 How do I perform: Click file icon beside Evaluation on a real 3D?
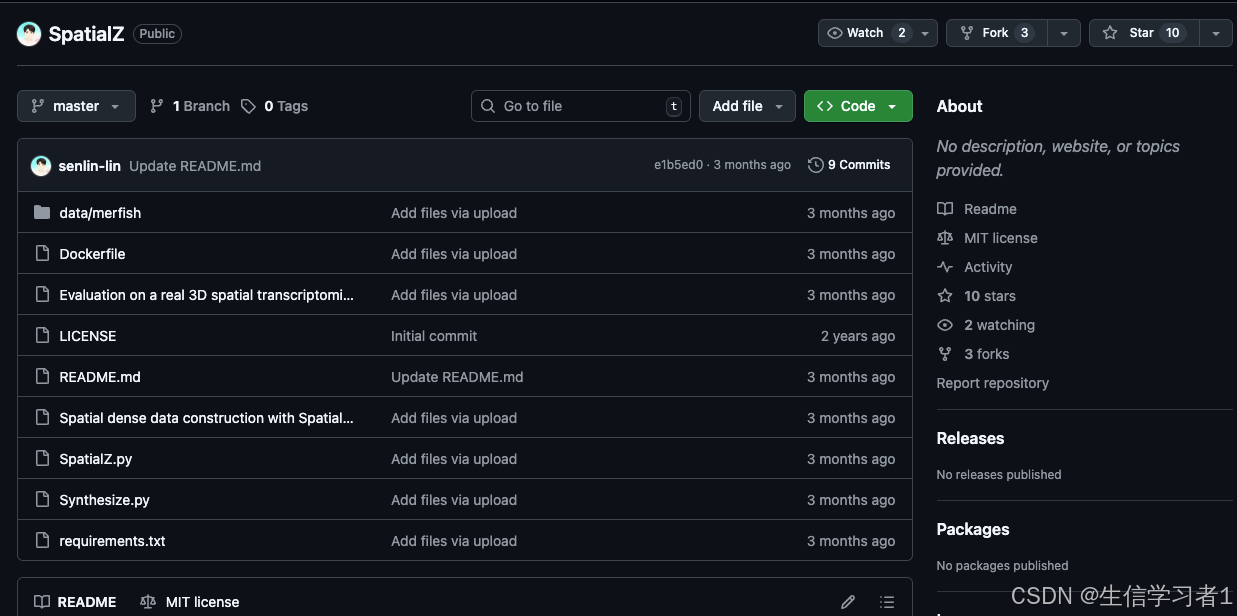[x=42, y=295]
